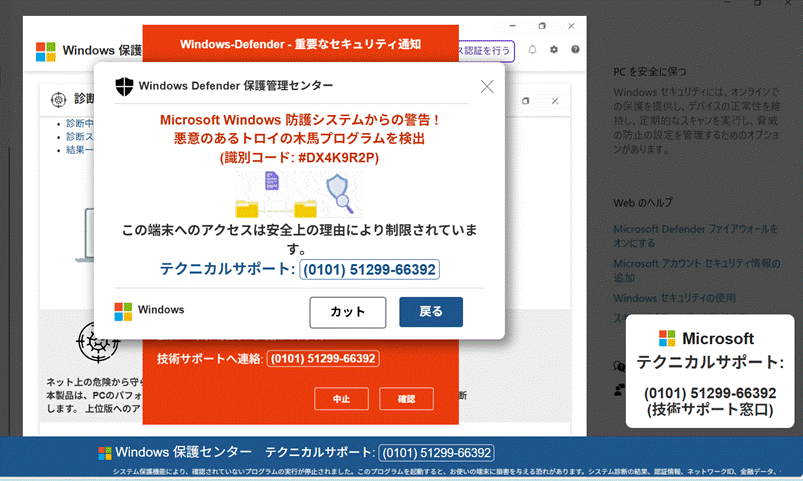This screenshot has width=803, height=481.
Task: Maximize the window using the title bar button
Action: coord(542,26)
